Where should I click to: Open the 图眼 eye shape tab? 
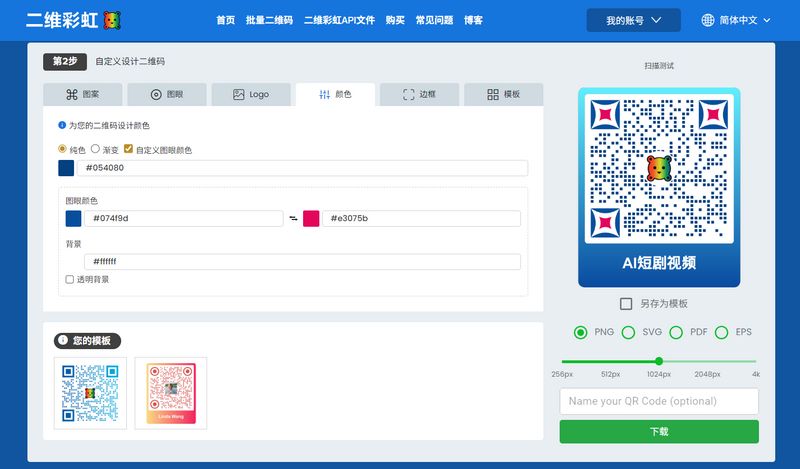[167, 95]
